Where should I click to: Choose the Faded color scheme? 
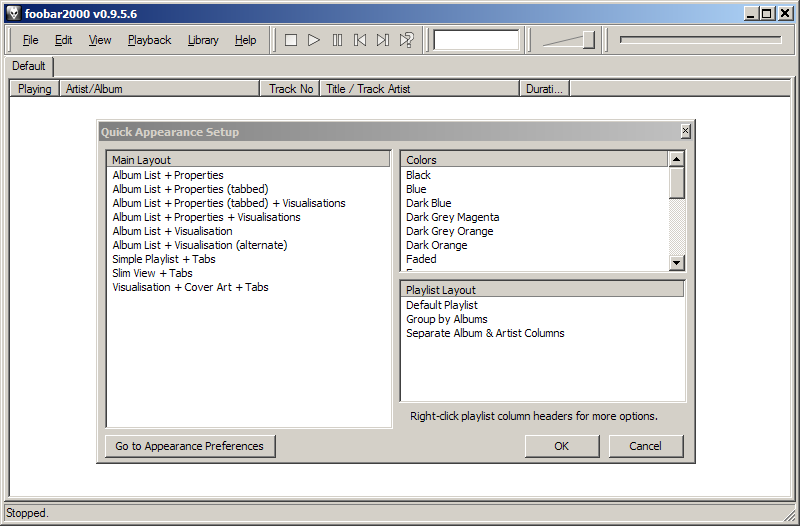tap(421, 259)
